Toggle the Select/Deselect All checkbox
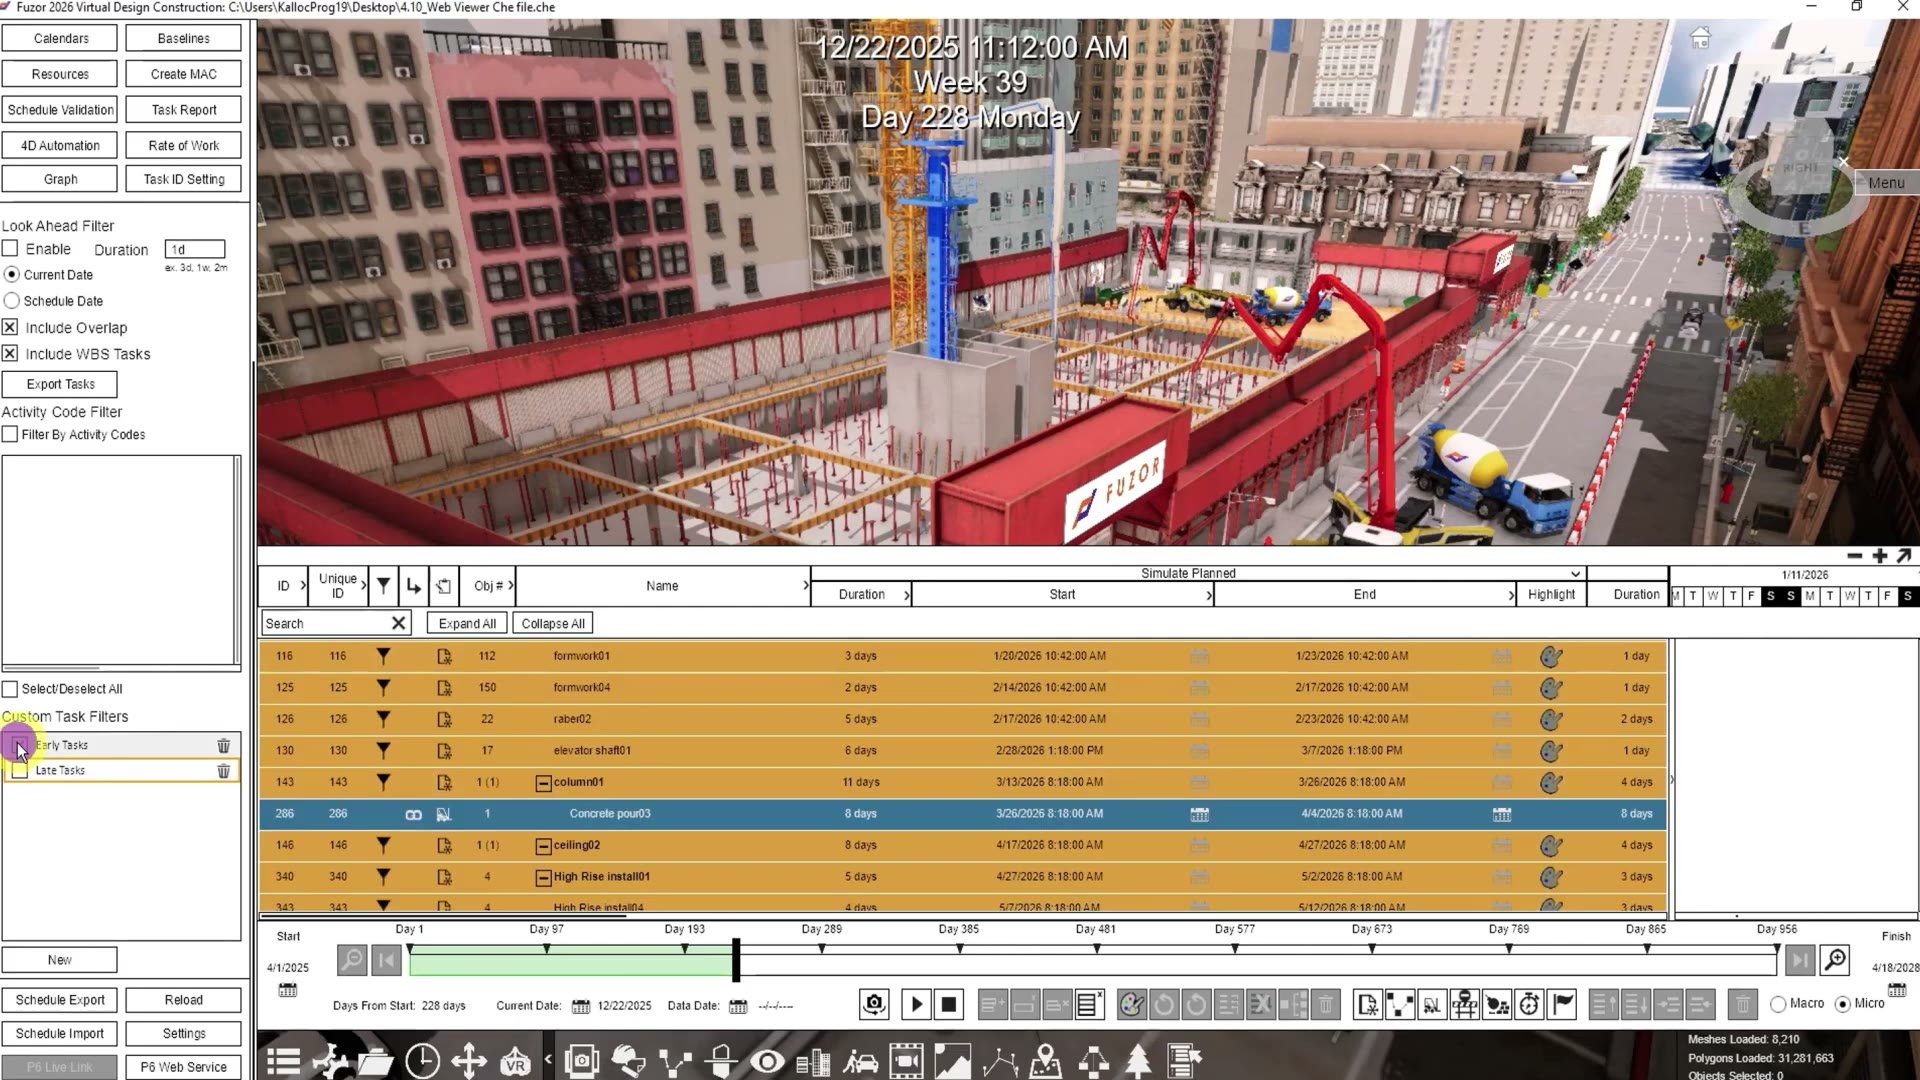The width and height of the screenshot is (1920, 1080). pyautogui.click(x=10, y=689)
